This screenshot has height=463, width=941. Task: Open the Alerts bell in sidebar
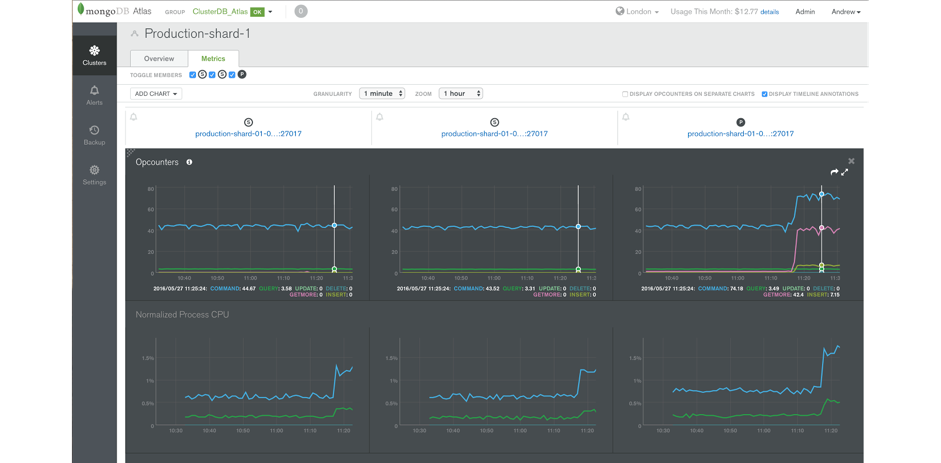click(x=94, y=95)
